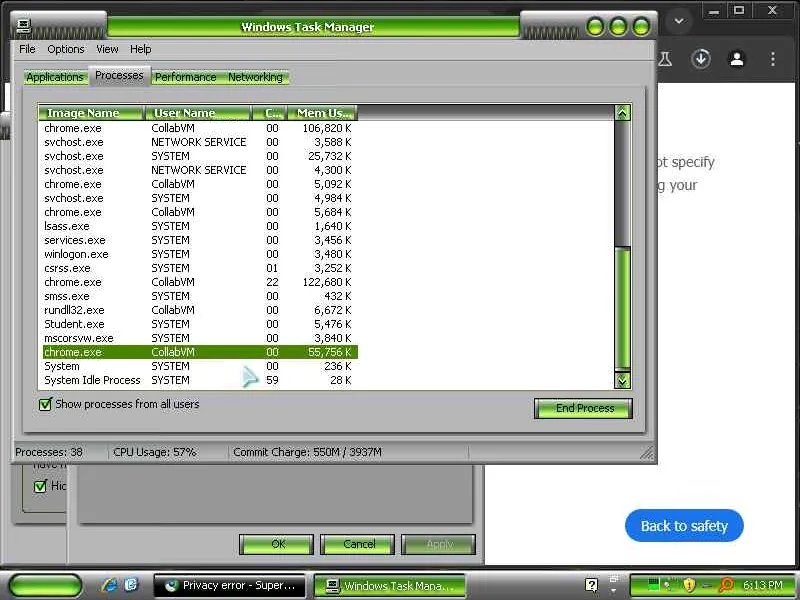Click highlighted chrome.exe row using 55,756 K

tap(200, 352)
